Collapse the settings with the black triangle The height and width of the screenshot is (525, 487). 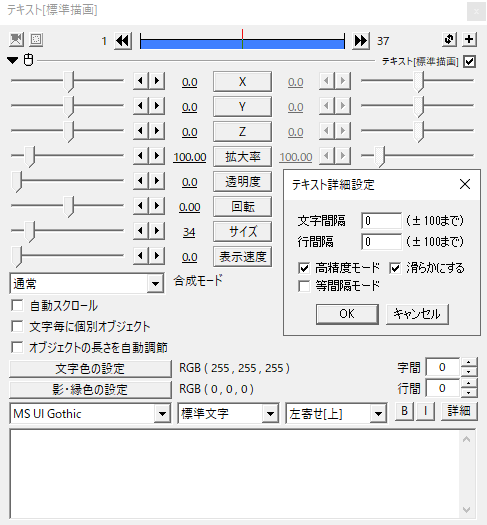click(13, 61)
